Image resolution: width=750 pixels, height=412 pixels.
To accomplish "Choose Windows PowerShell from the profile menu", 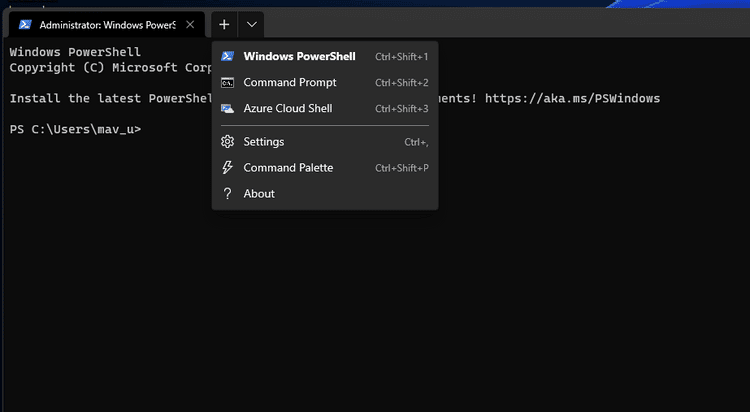I will pyautogui.click(x=299, y=57).
